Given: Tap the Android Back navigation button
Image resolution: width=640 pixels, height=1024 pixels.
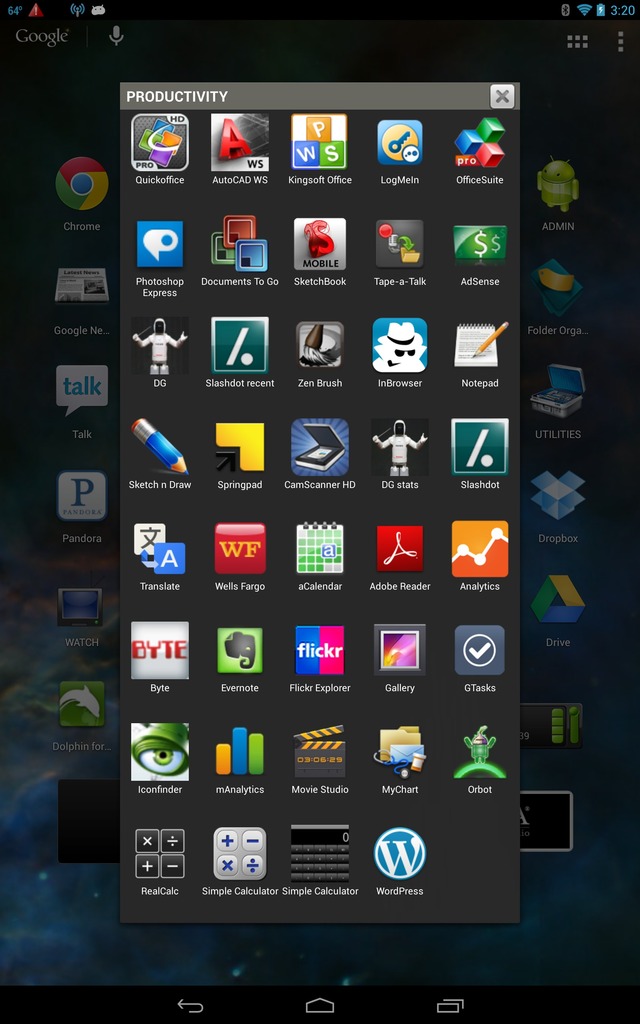Looking at the screenshot, I should click(190, 1006).
